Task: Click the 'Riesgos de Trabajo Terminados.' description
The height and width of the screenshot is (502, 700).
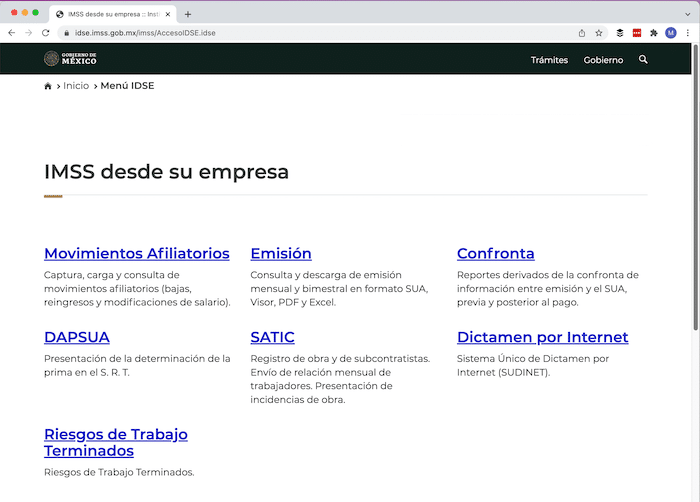Action: (x=119, y=472)
